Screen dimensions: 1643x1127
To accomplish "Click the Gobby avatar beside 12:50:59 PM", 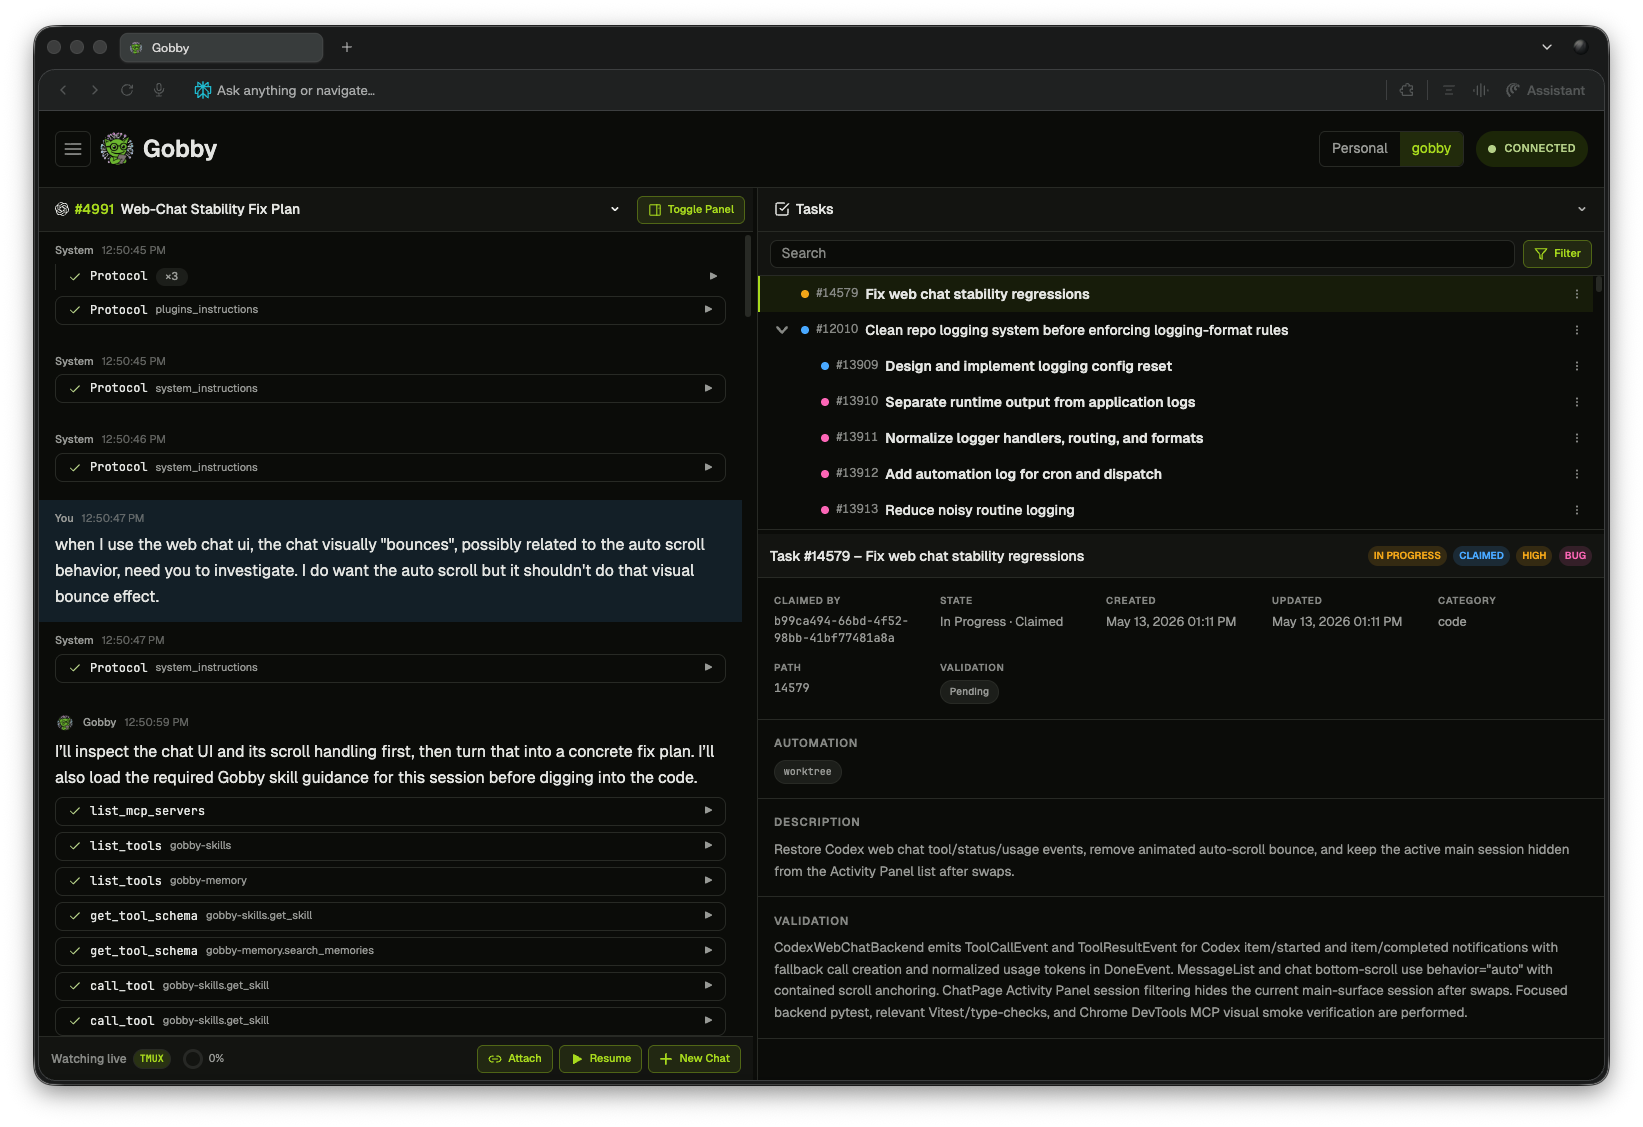I will coord(65,722).
